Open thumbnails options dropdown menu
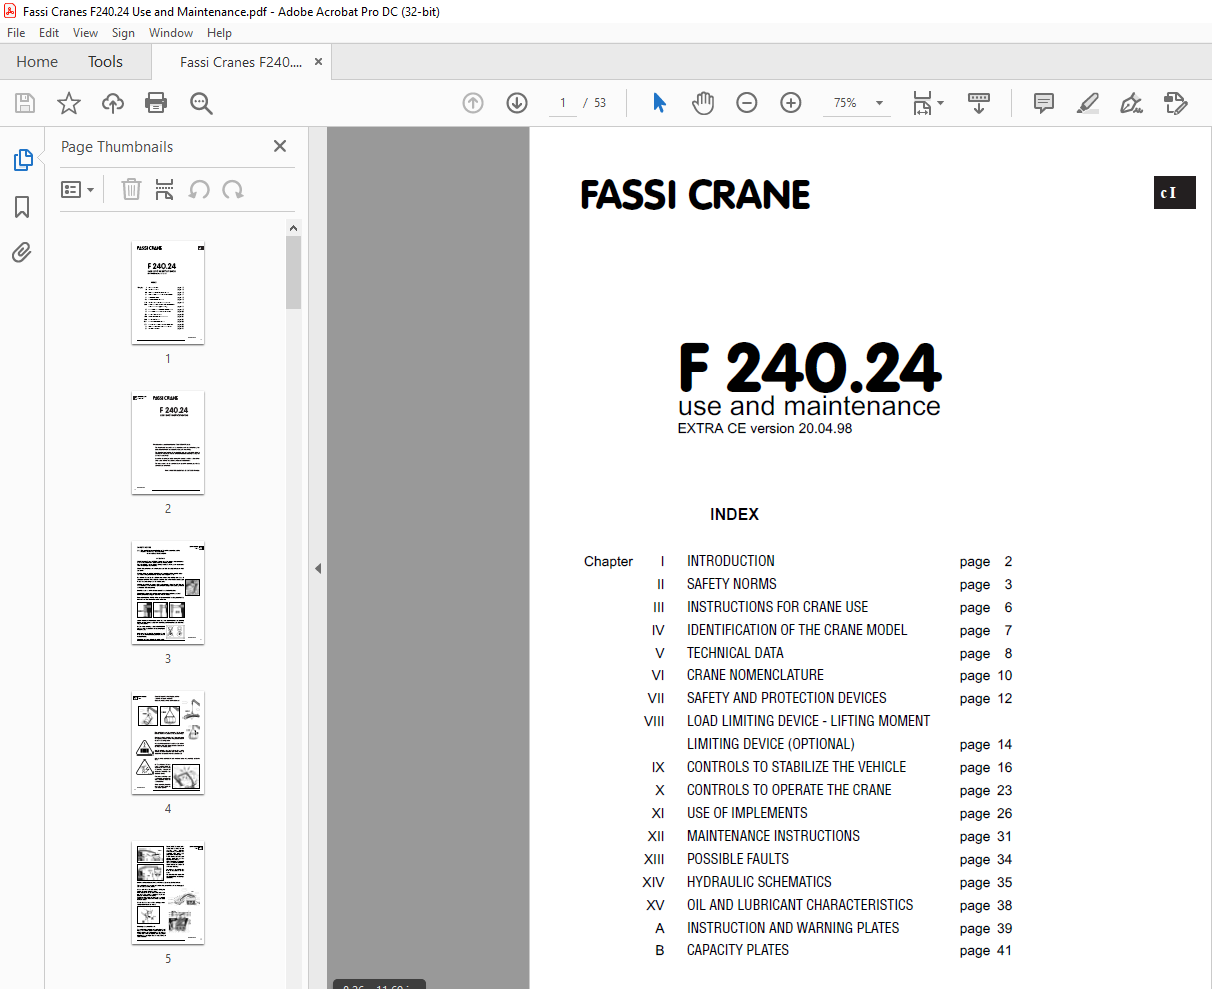Image resolution: width=1212 pixels, height=989 pixels. (x=78, y=189)
